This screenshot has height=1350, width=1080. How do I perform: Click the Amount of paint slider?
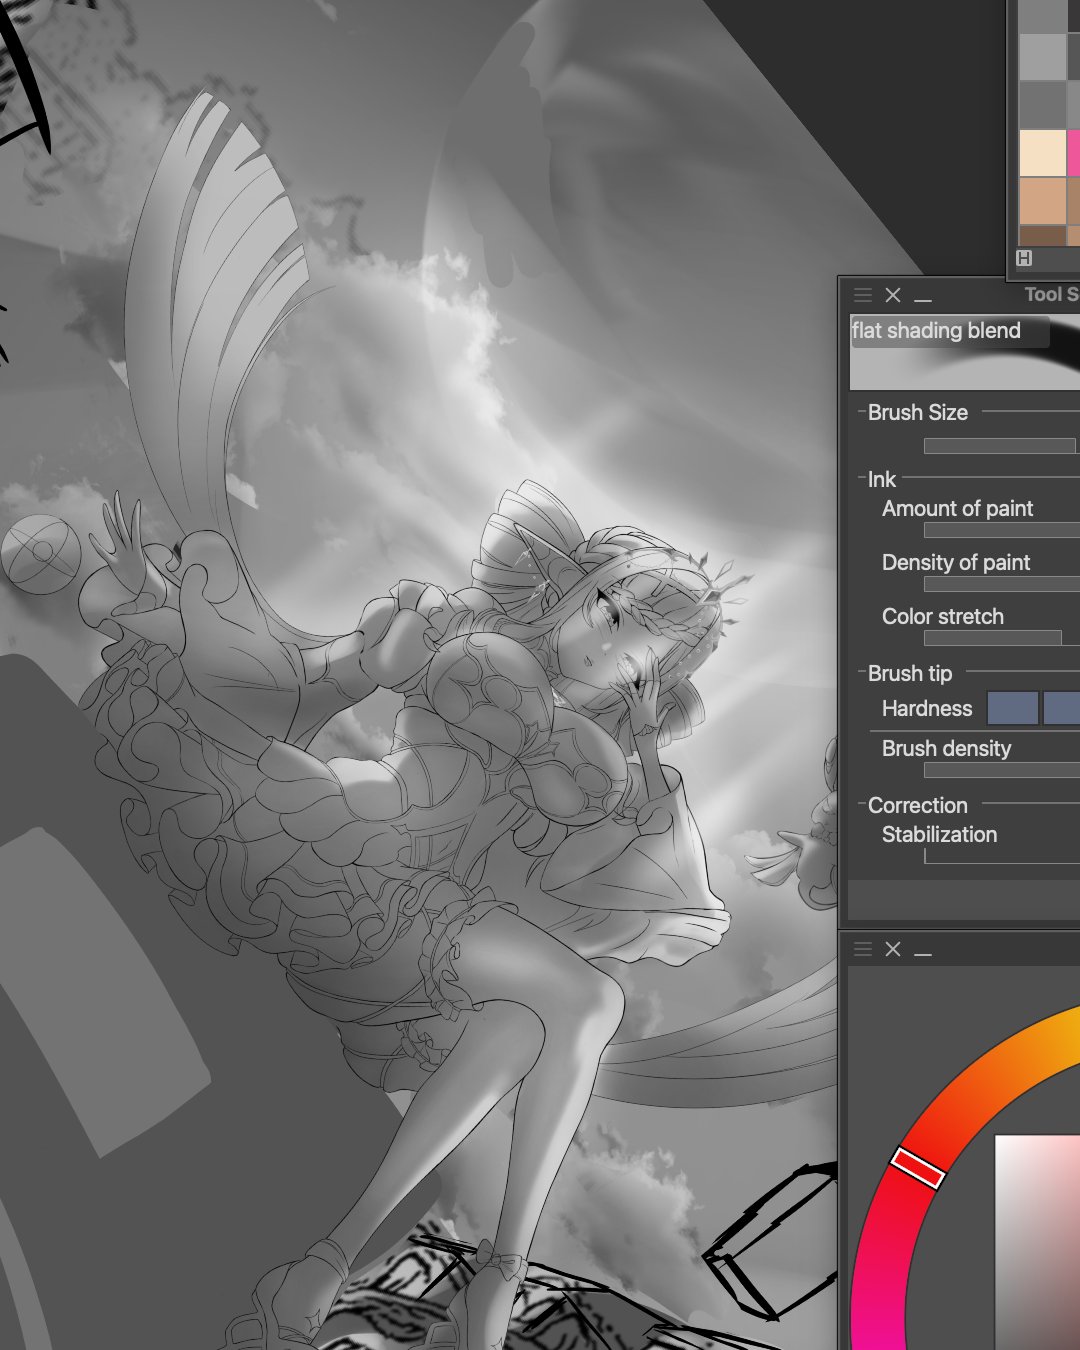(1002, 530)
